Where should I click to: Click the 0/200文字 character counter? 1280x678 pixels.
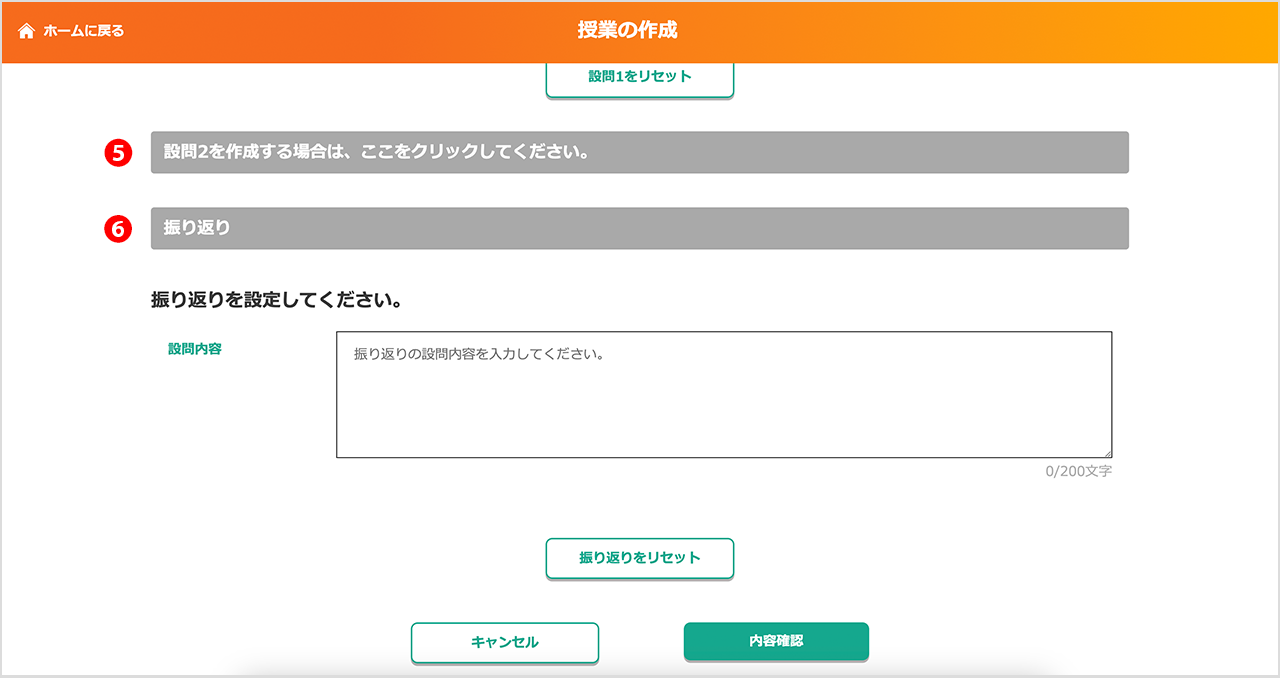click(1078, 471)
